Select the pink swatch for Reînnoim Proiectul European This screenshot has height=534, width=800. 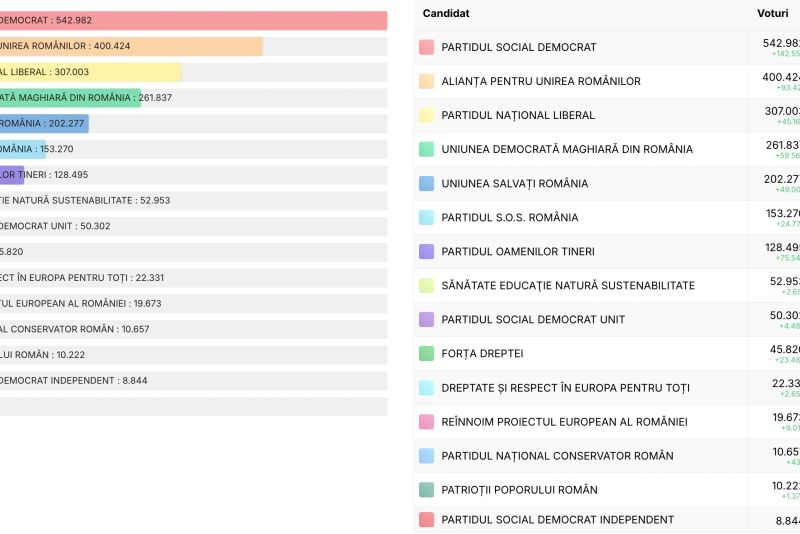pos(426,421)
